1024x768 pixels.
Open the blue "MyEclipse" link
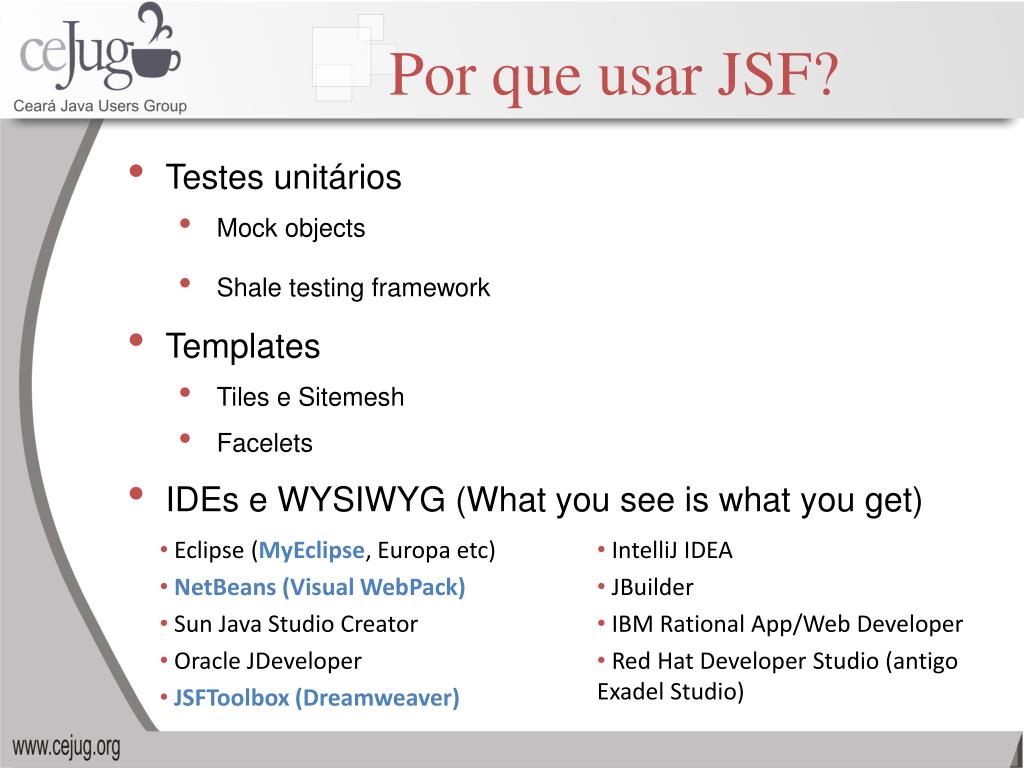click(312, 551)
